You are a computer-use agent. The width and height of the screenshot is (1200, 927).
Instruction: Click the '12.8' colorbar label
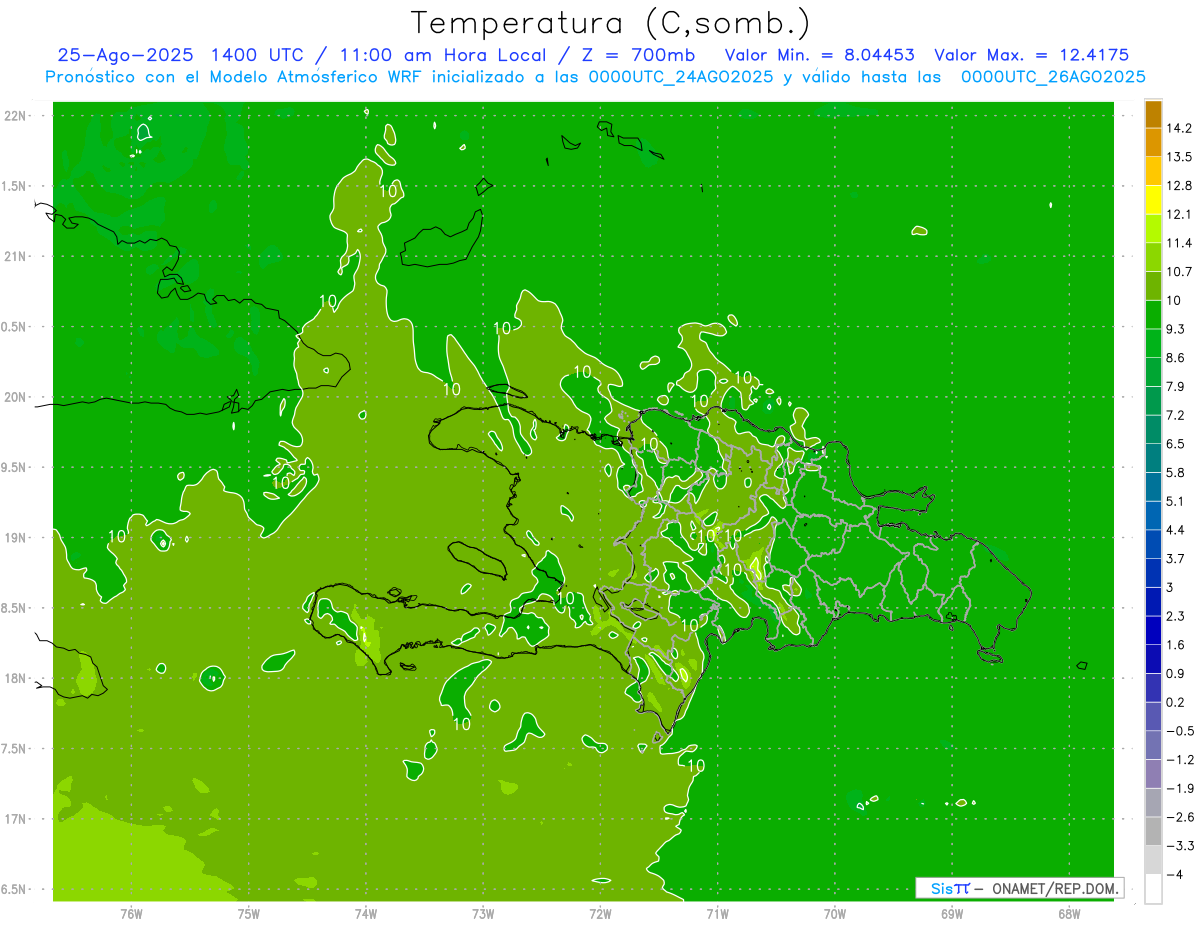1180,186
